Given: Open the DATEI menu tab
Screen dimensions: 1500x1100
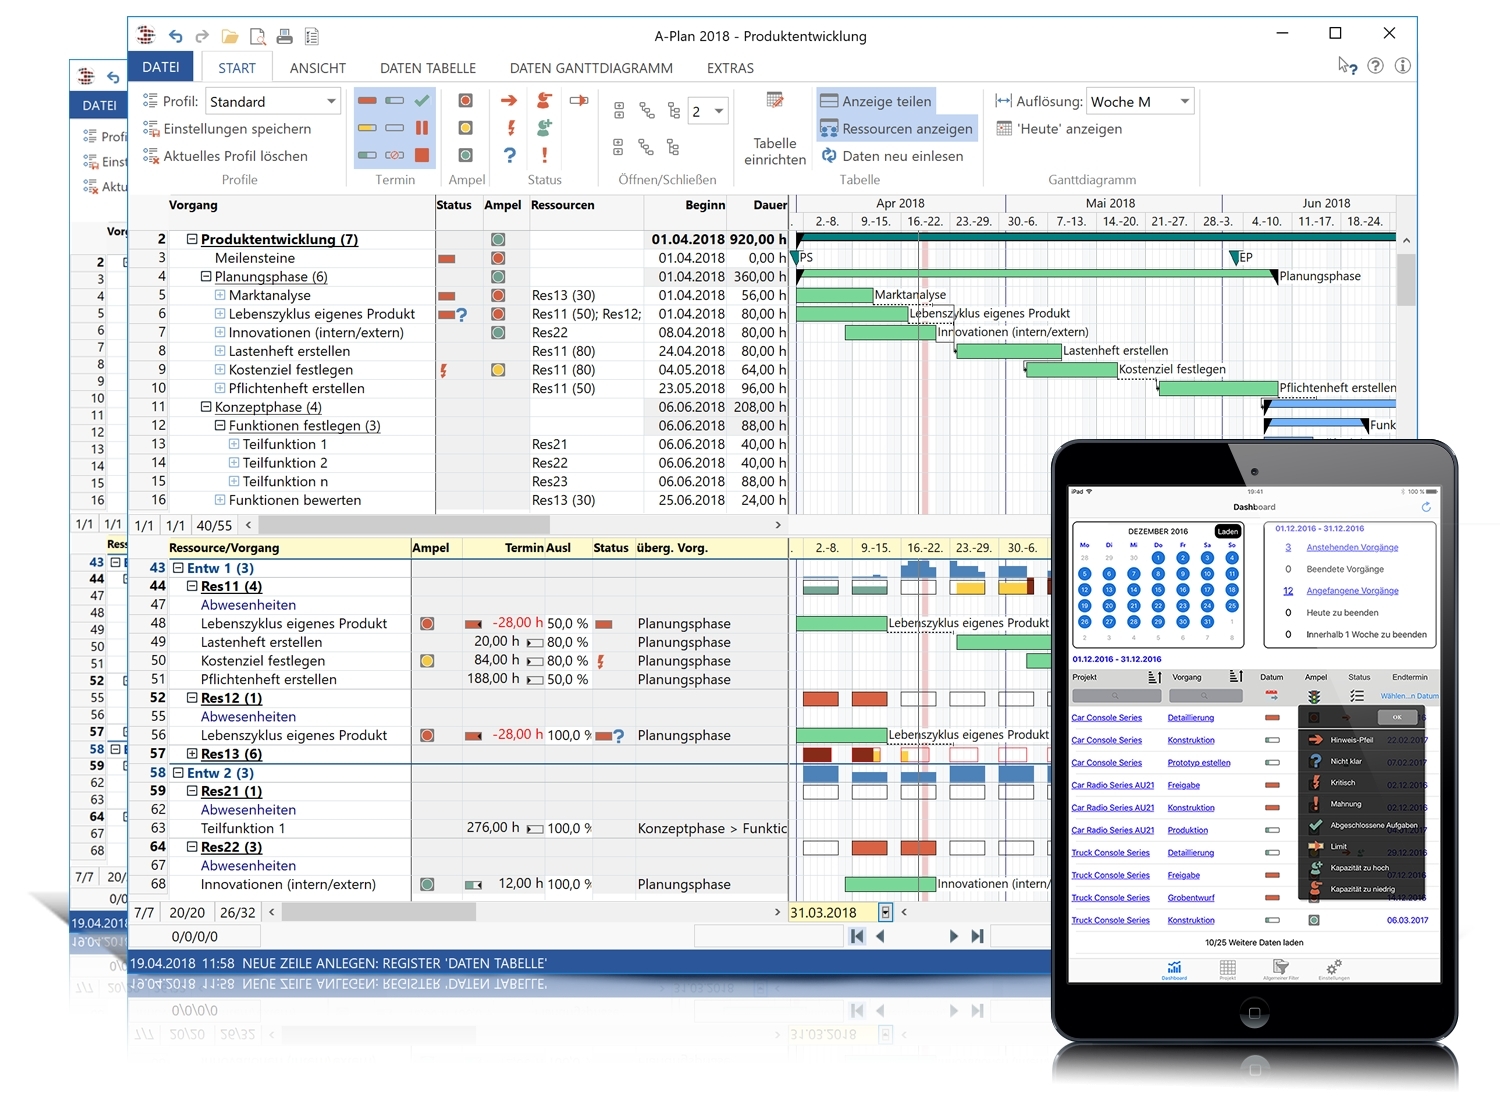Looking at the screenshot, I should coord(161,67).
